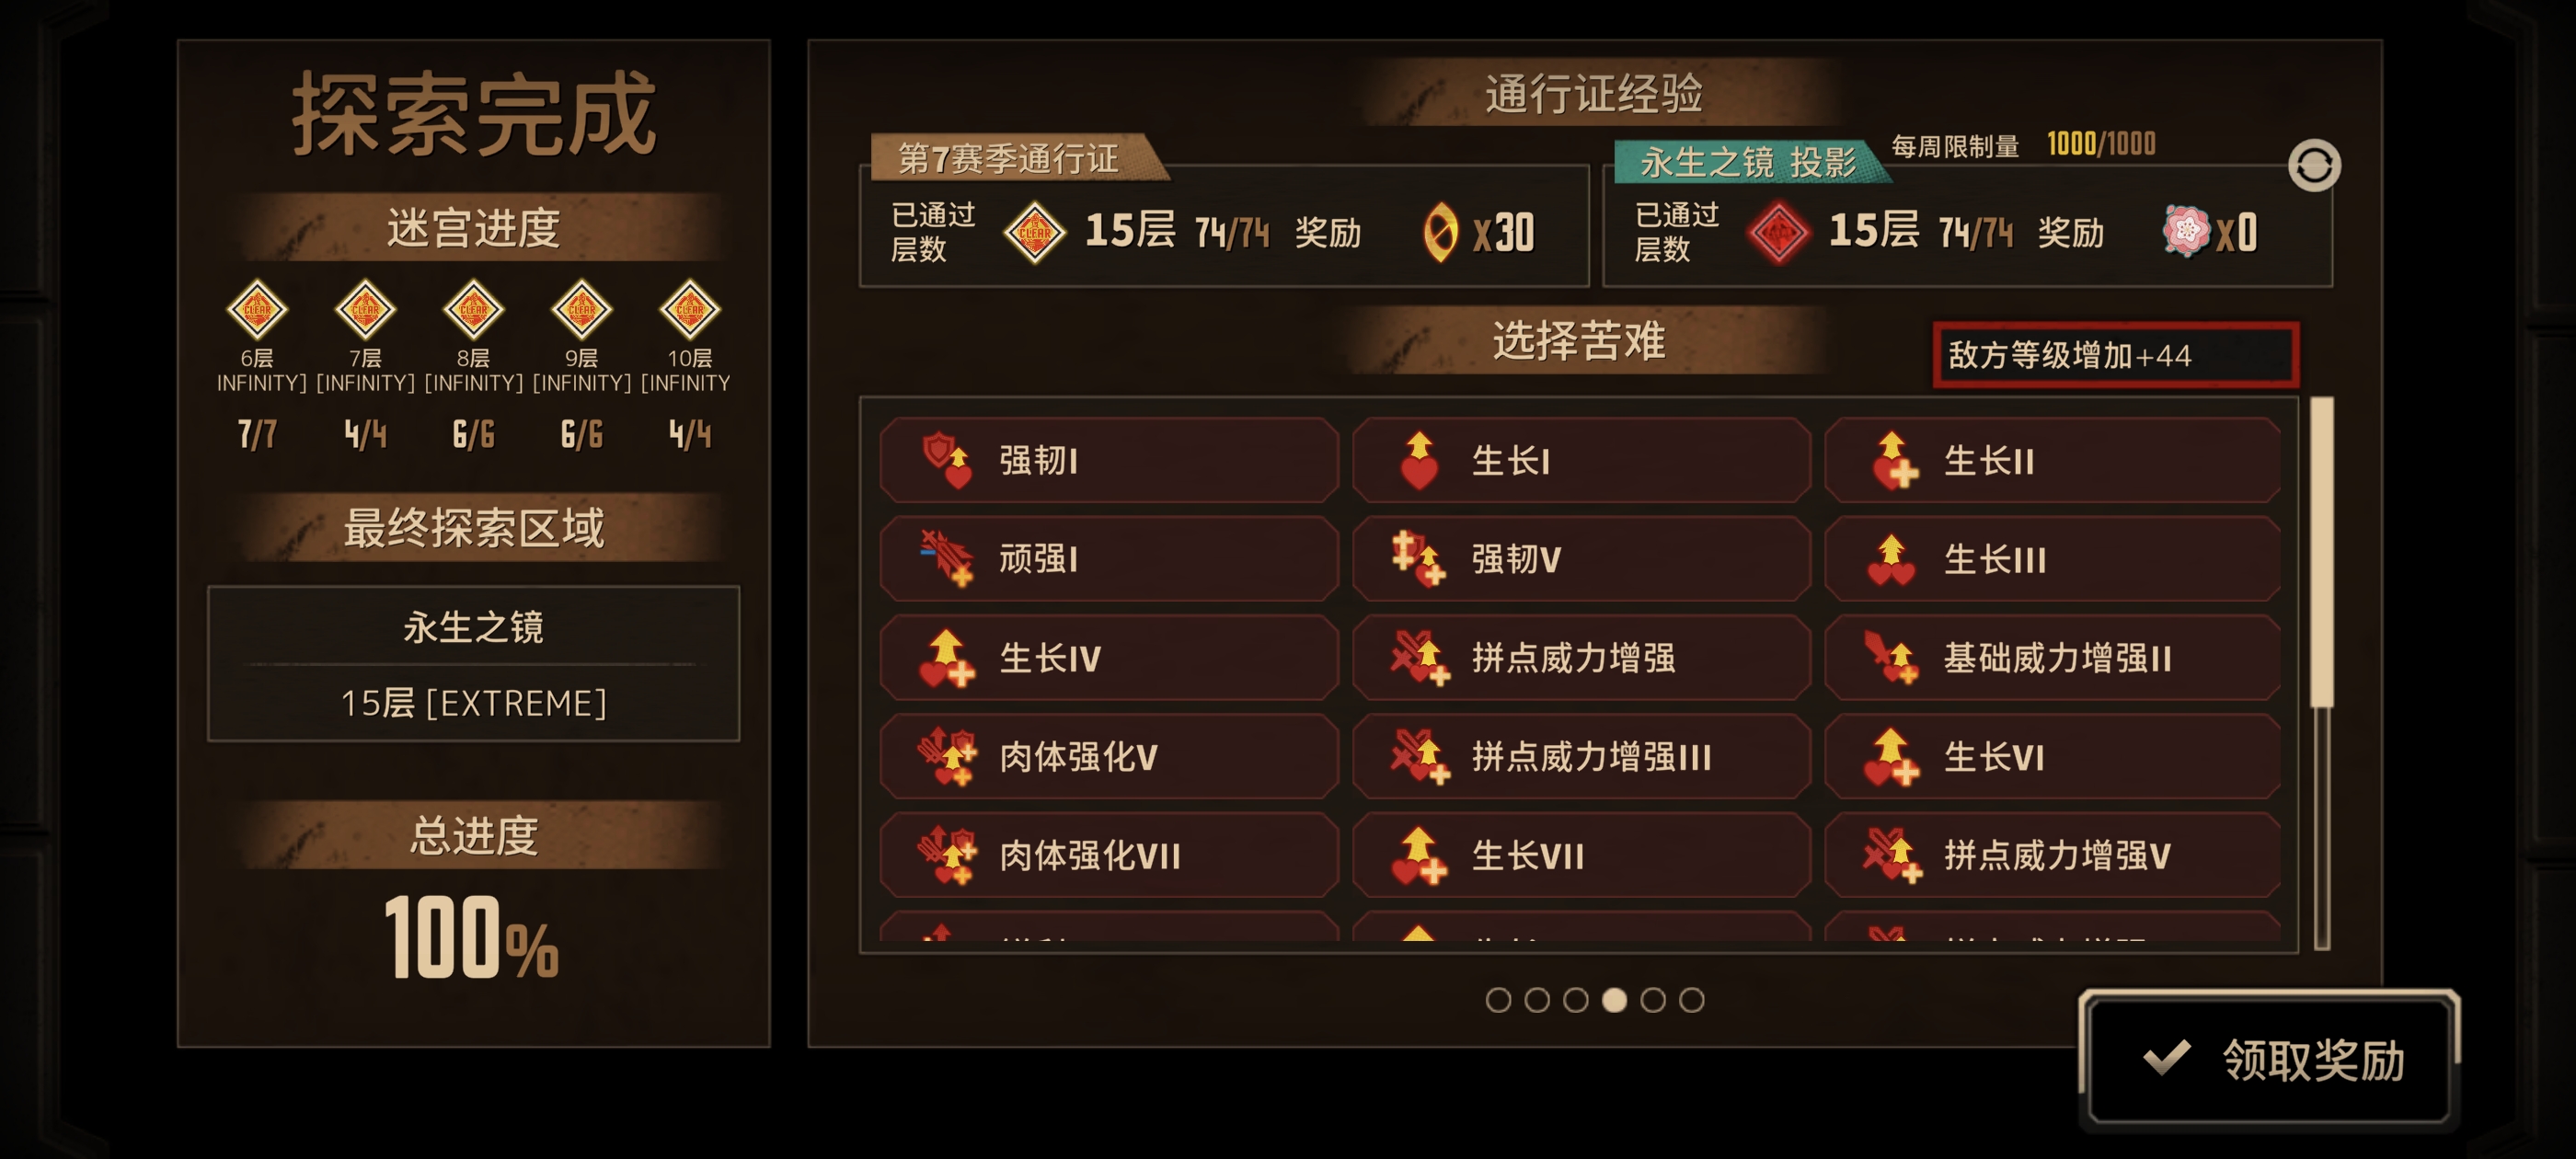Viewport: 2576px width, 1159px height.
Task: Open the 永生之镜 投影 tab
Action: click(x=1752, y=161)
